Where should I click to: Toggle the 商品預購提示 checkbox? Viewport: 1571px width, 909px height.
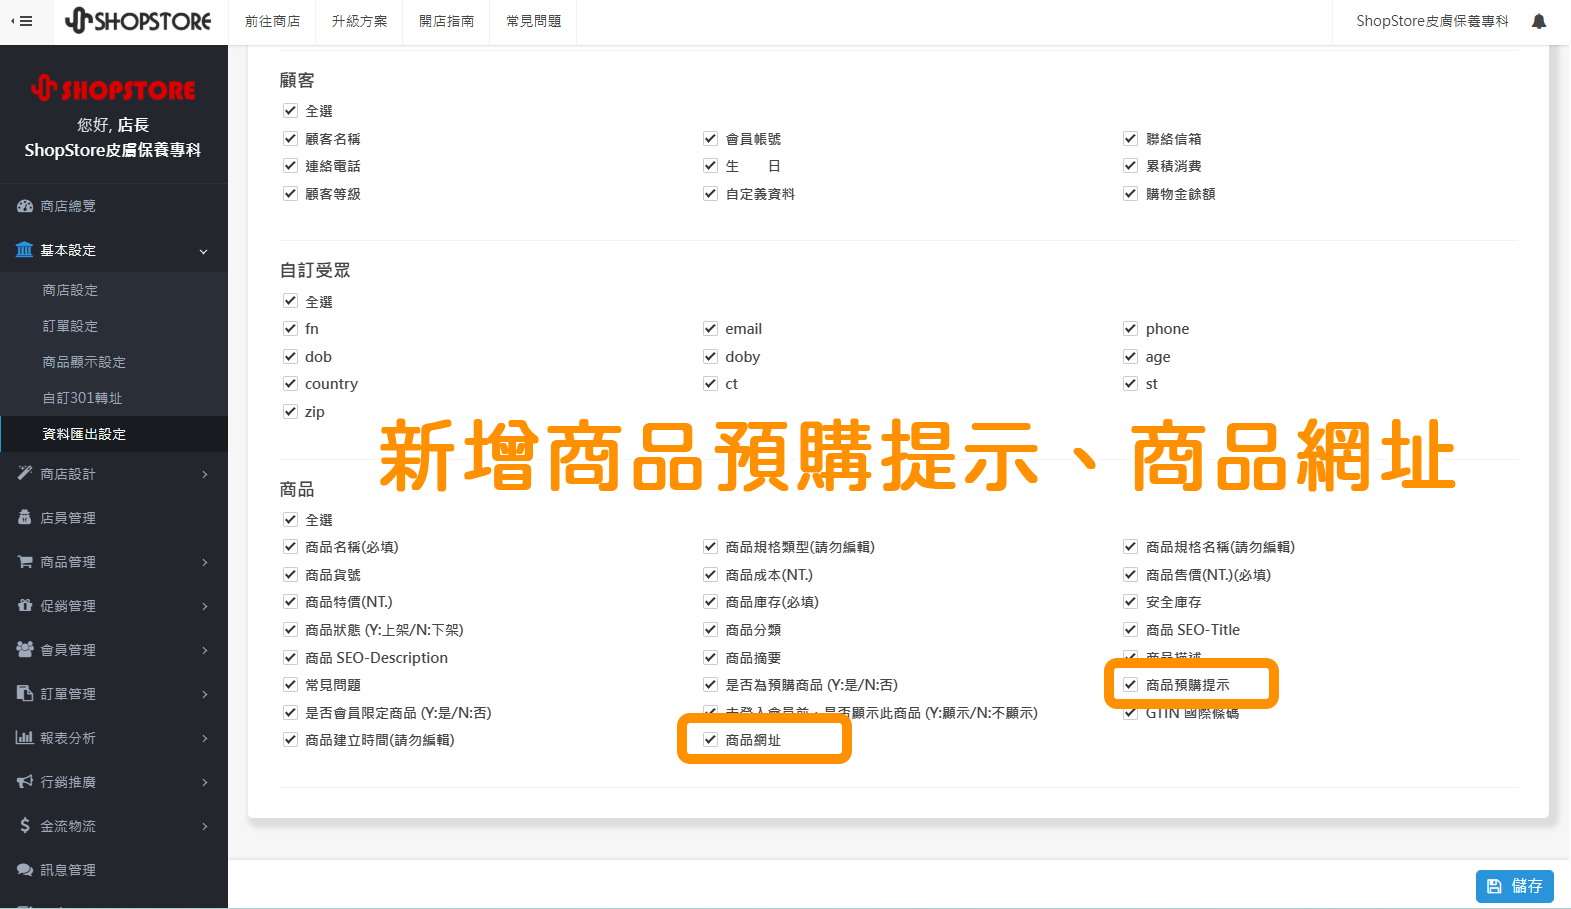[x=1130, y=685]
